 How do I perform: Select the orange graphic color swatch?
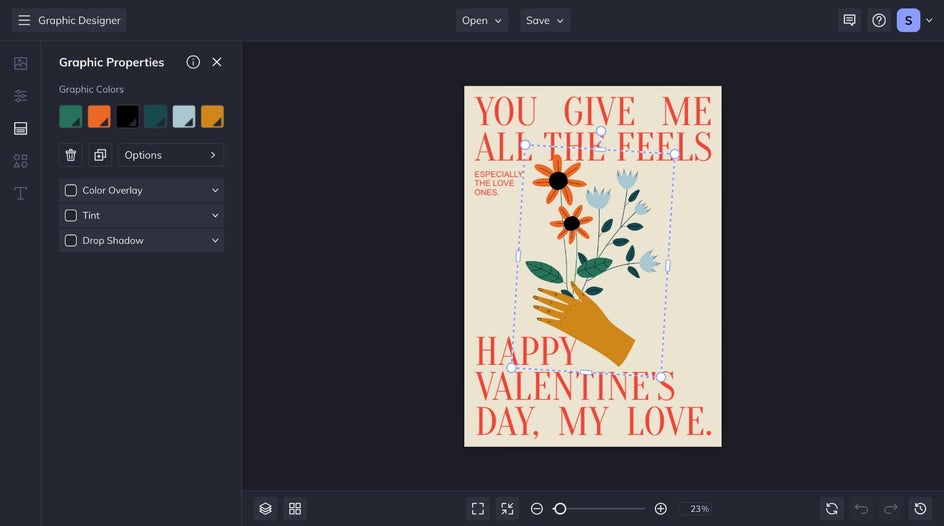click(x=99, y=117)
